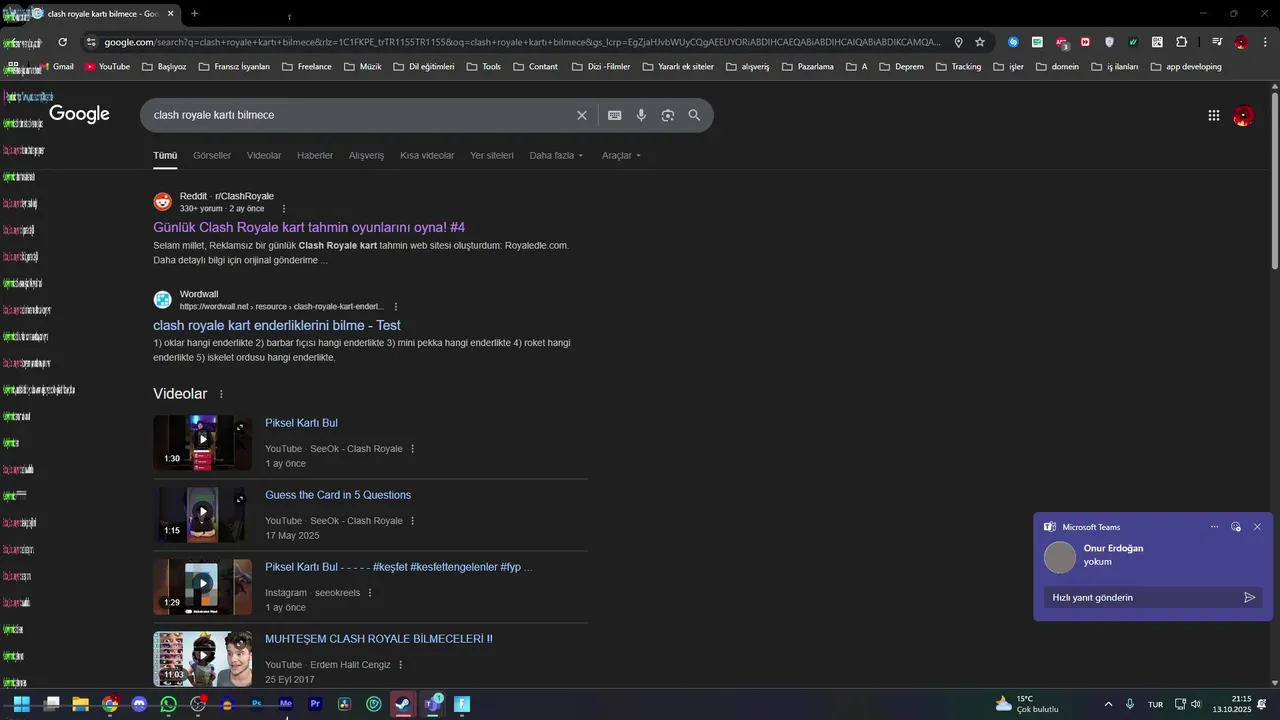Bookmark this page with the star

point(980,42)
